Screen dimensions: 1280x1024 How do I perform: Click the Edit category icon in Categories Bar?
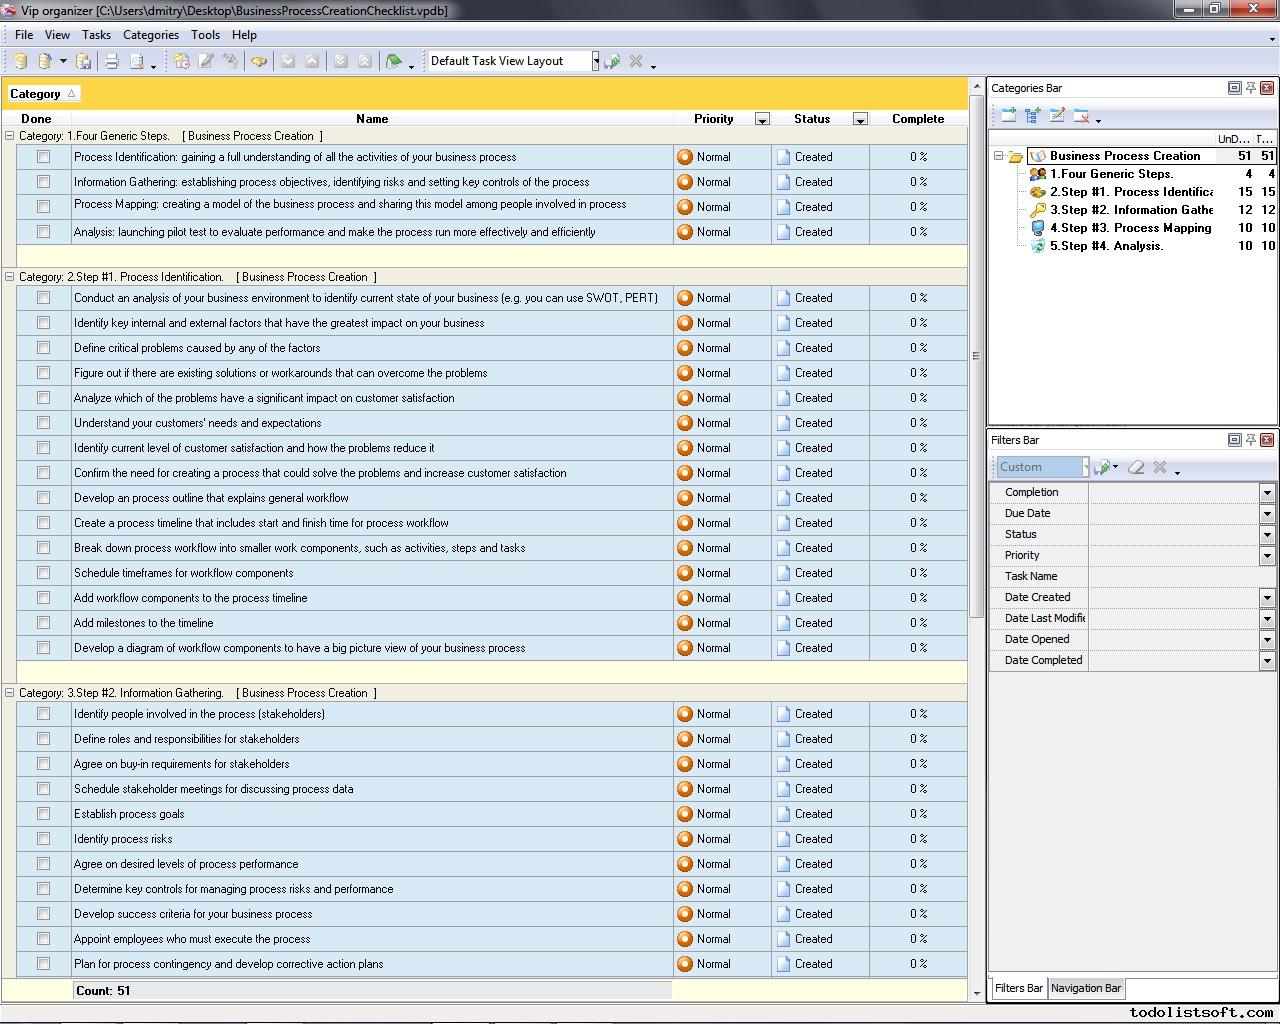click(1057, 116)
